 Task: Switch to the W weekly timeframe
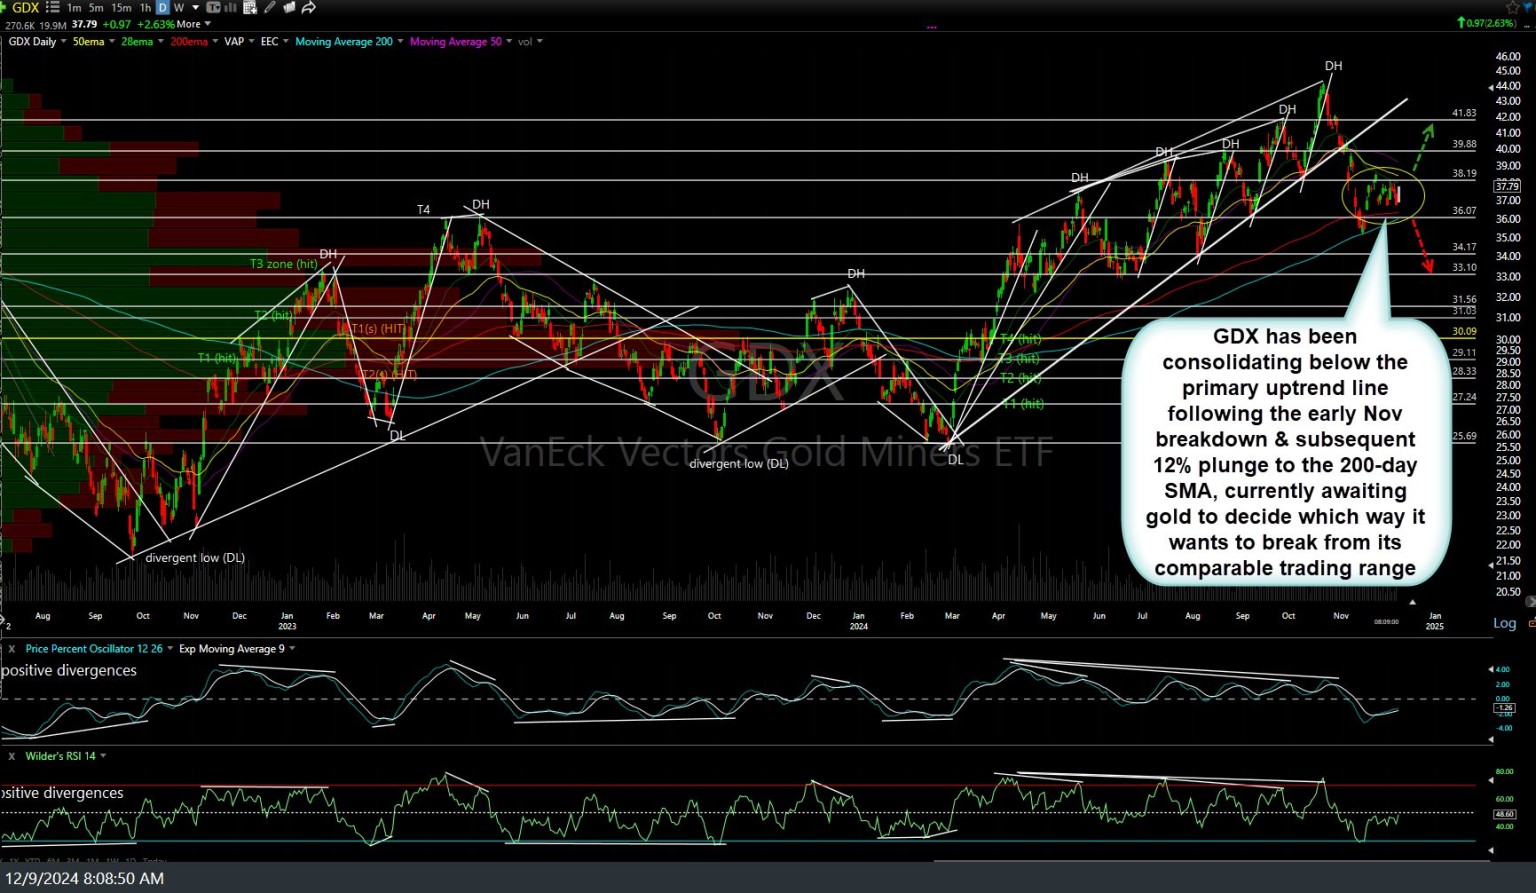(178, 8)
